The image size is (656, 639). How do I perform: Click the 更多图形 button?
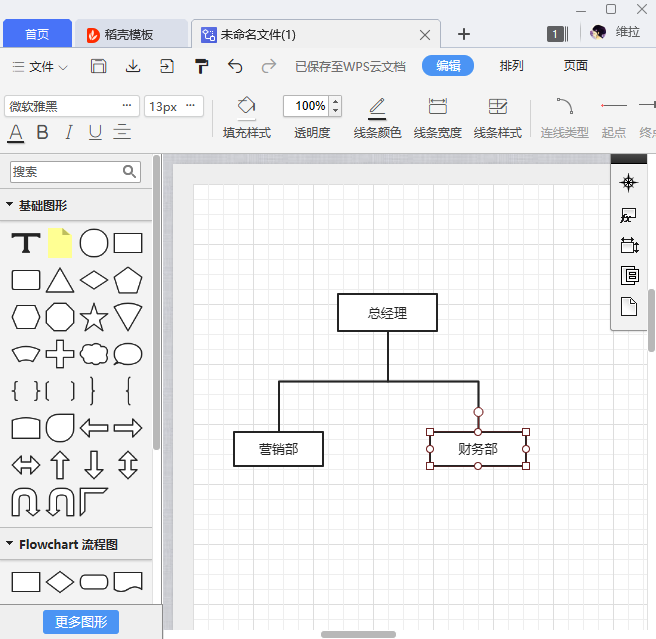[x=81, y=622]
